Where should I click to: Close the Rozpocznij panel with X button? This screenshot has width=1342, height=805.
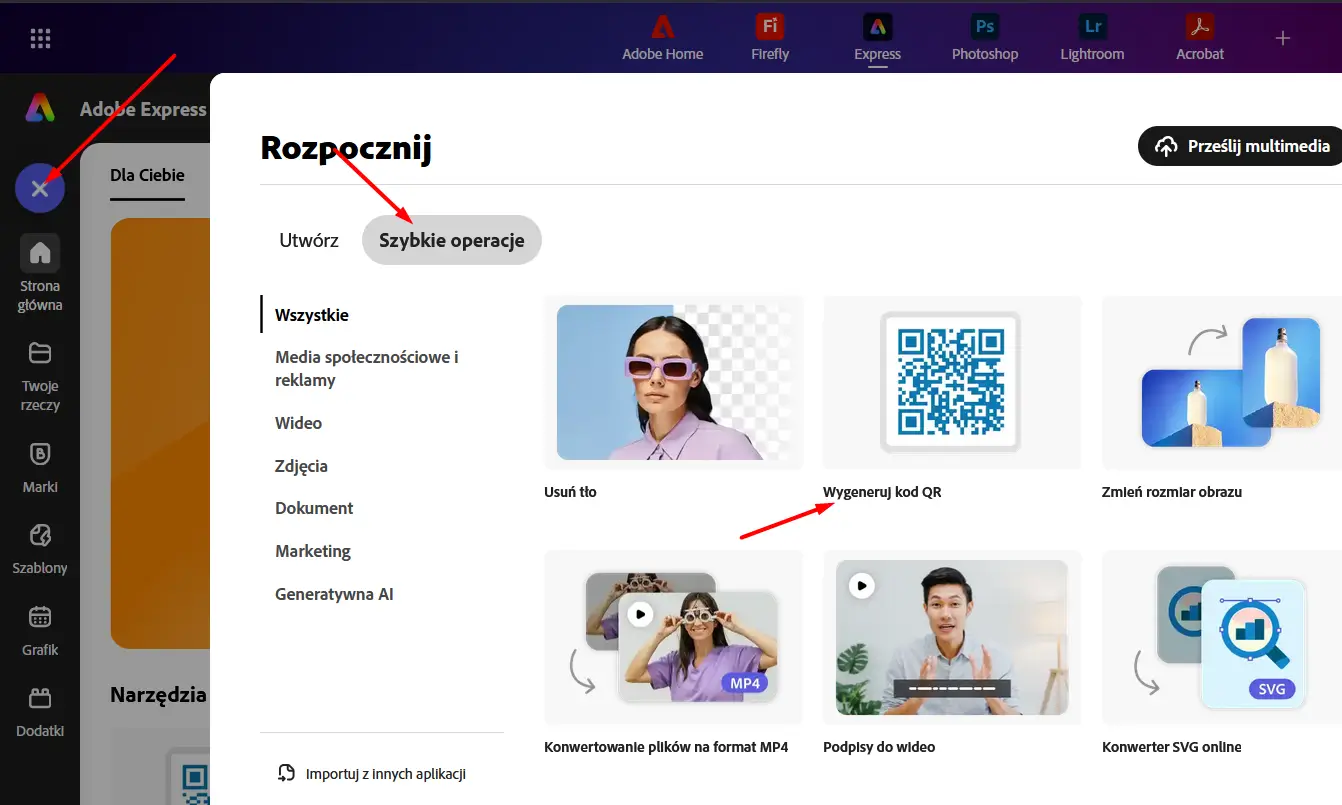(40, 188)
